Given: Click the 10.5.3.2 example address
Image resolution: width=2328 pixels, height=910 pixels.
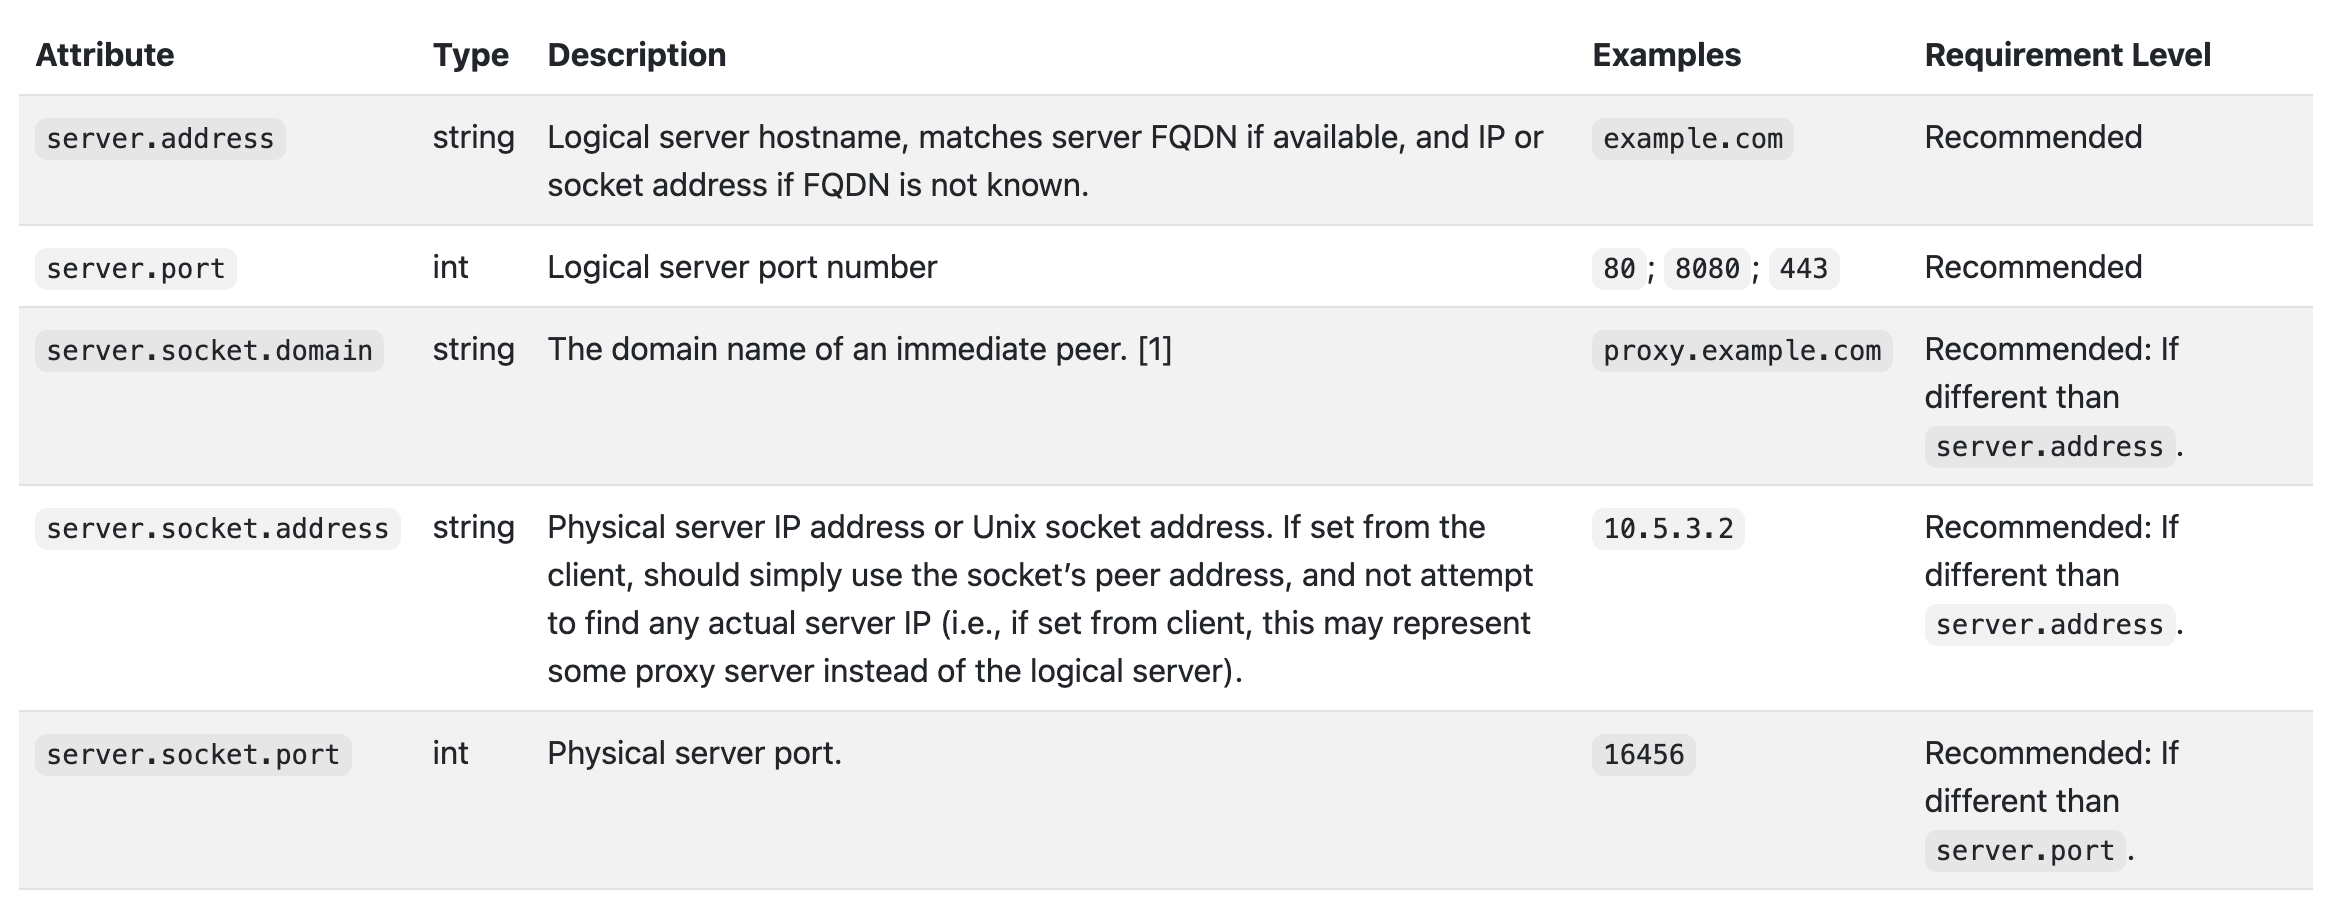Looking at the screenshot, I should pos(1668,529).
